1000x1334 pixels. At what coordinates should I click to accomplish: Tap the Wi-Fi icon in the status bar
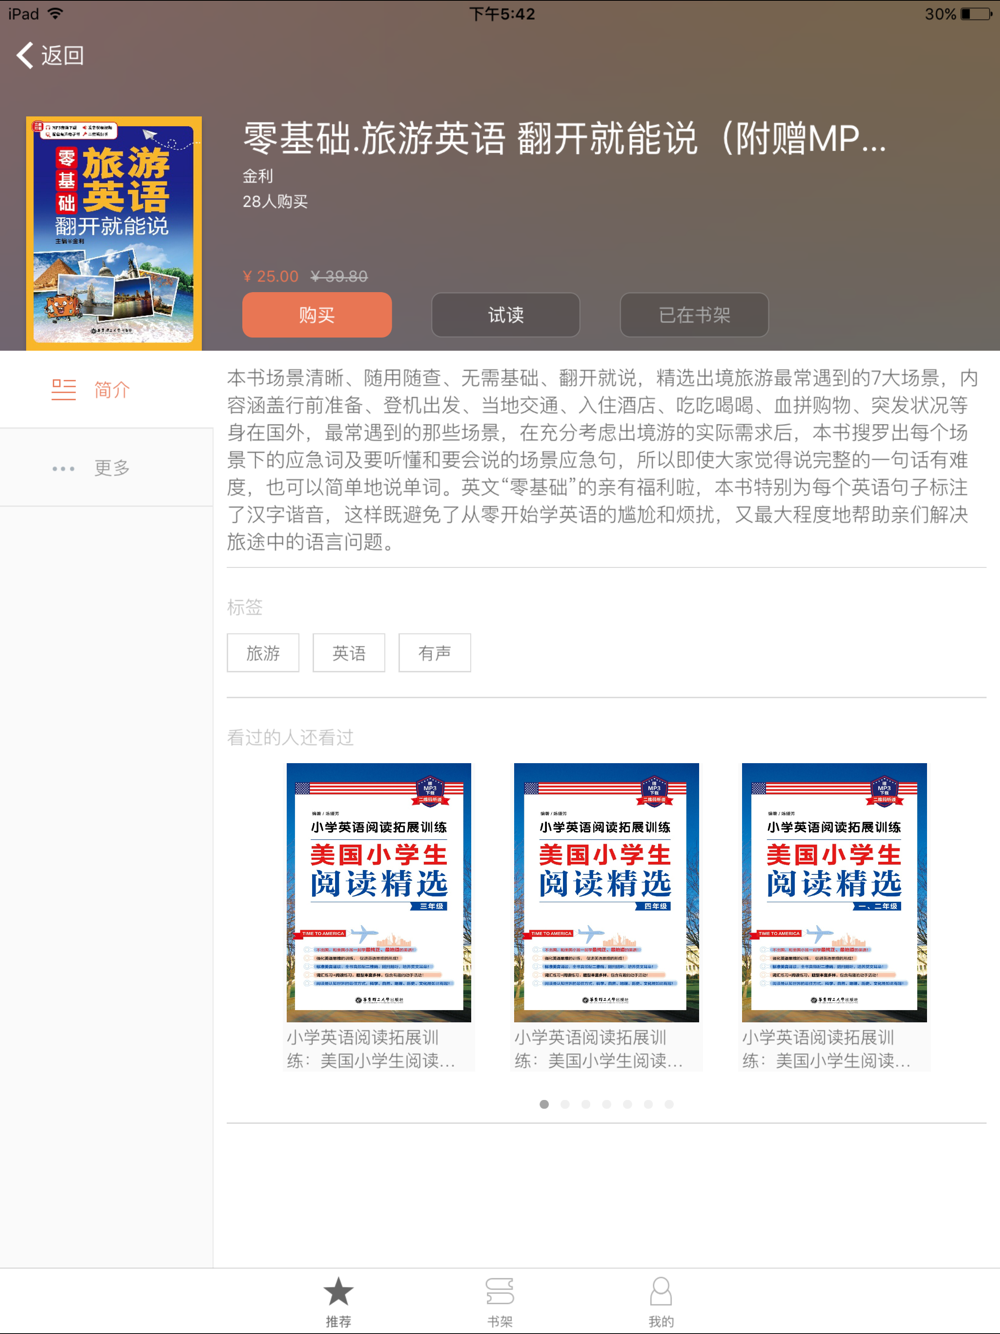click(55, 14)
